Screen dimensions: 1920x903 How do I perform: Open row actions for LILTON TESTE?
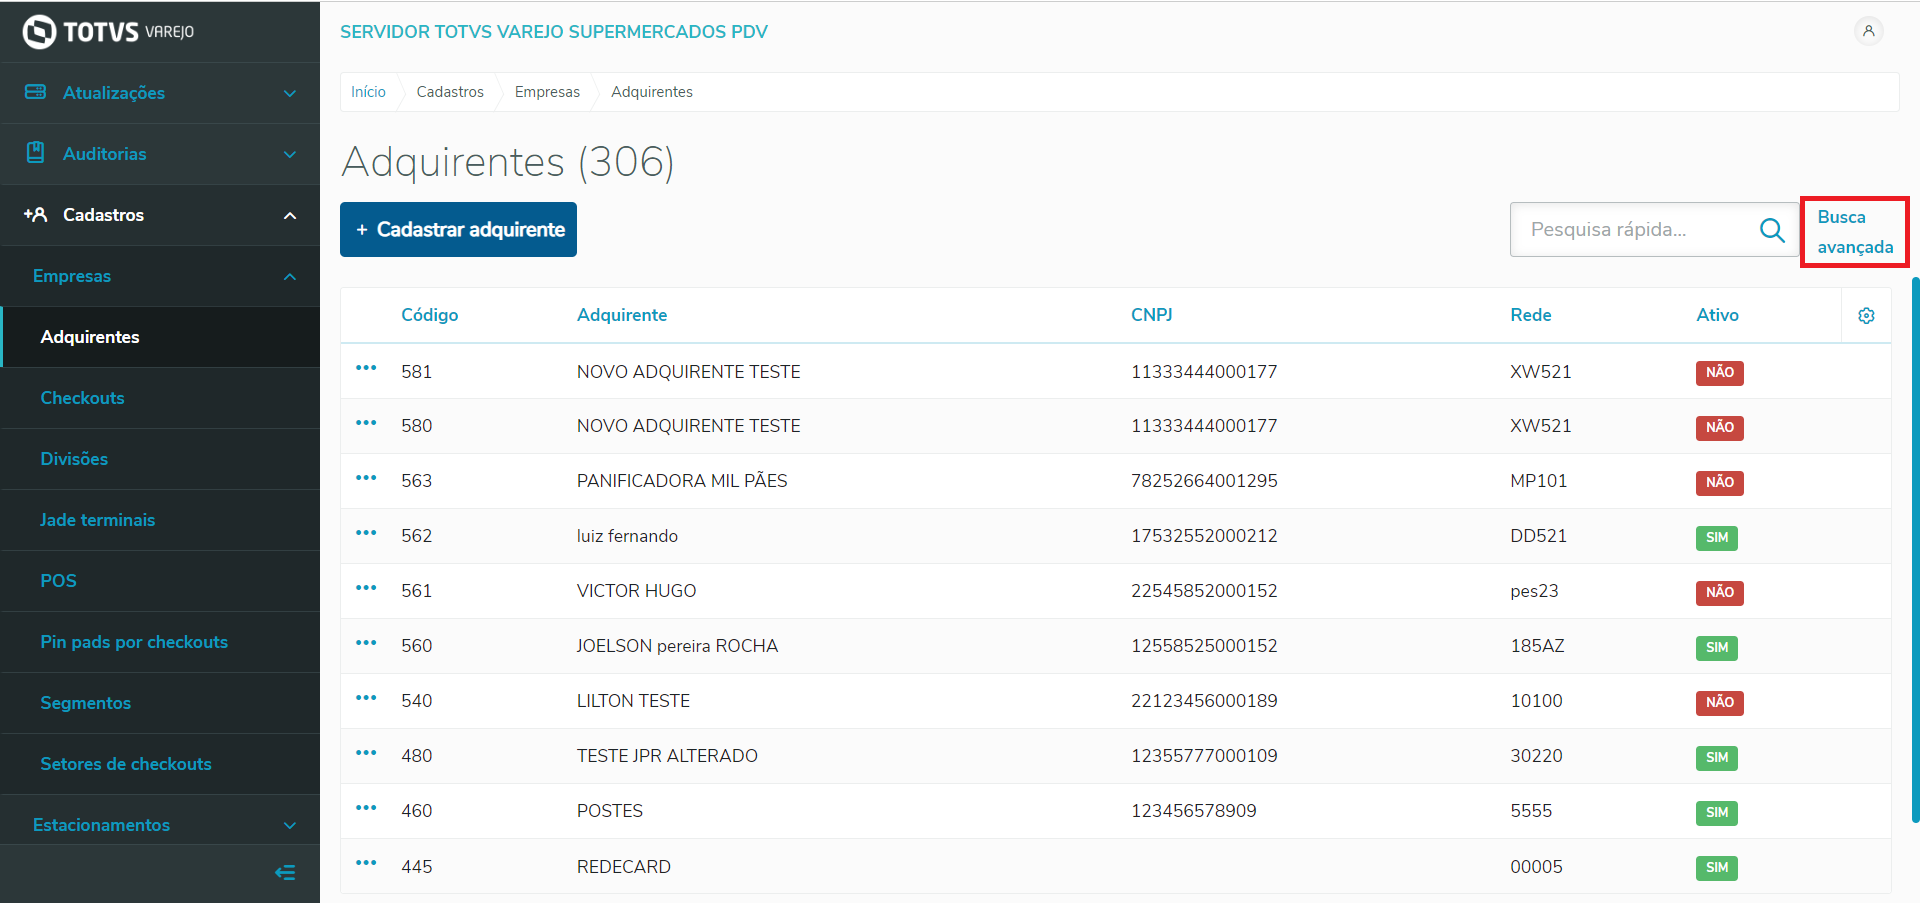pos(366,698)
